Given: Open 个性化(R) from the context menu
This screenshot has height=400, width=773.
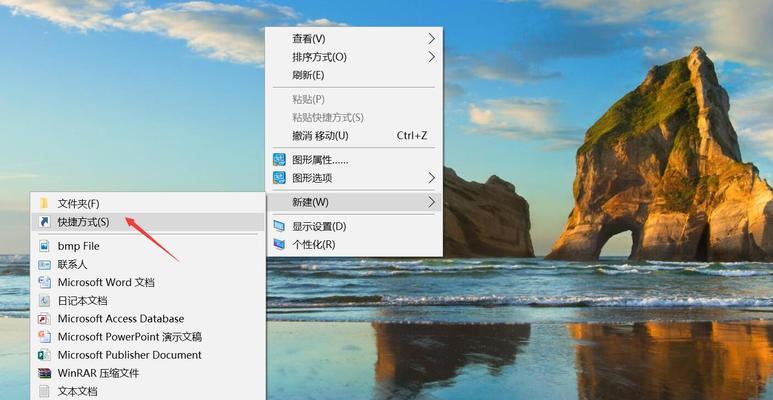Looking at the screenshot, I should coord(354,245).
